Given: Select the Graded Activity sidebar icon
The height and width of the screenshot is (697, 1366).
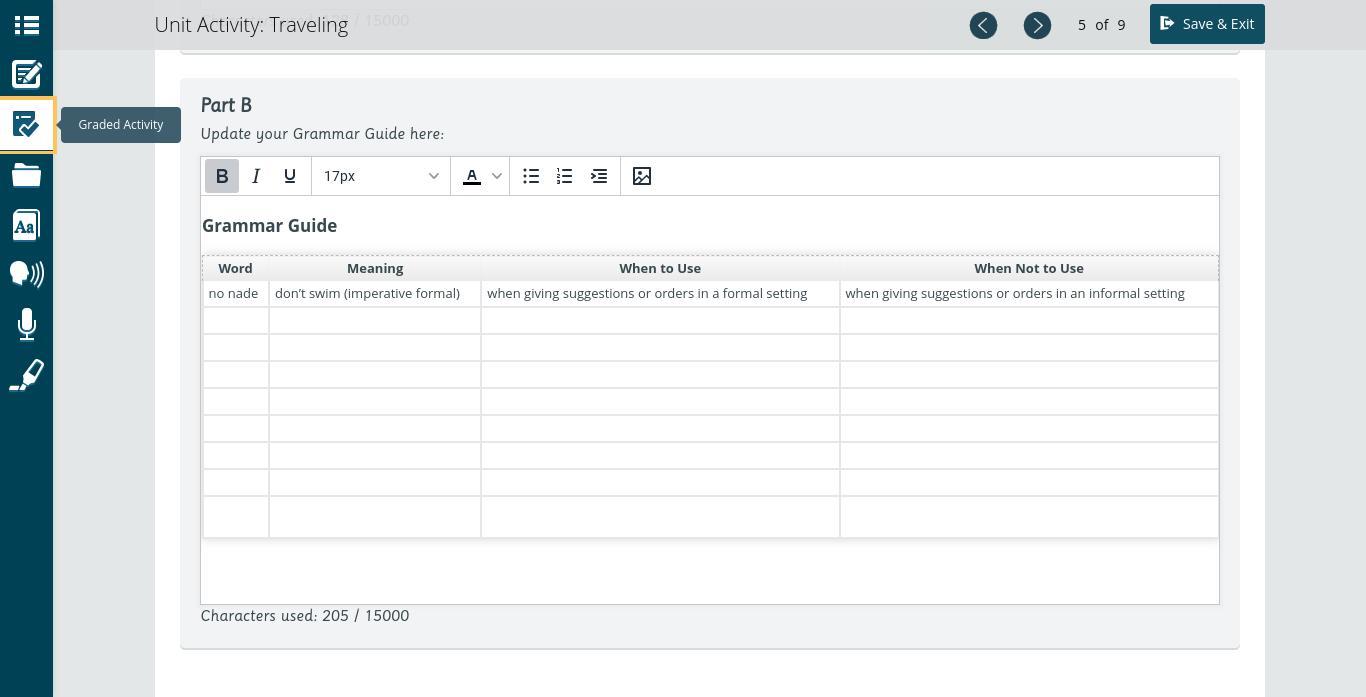Looking at the screenshot, I should point(26,125).
